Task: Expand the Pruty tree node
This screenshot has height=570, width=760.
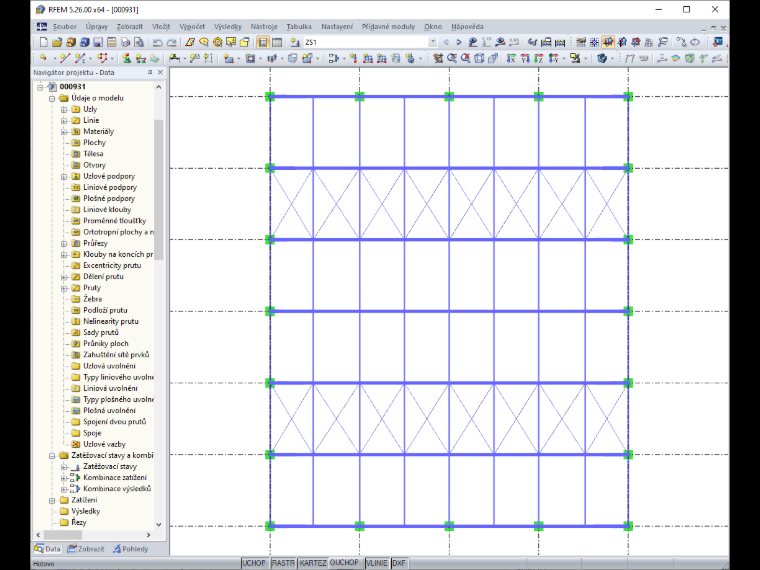Action: tap(64, 288)
